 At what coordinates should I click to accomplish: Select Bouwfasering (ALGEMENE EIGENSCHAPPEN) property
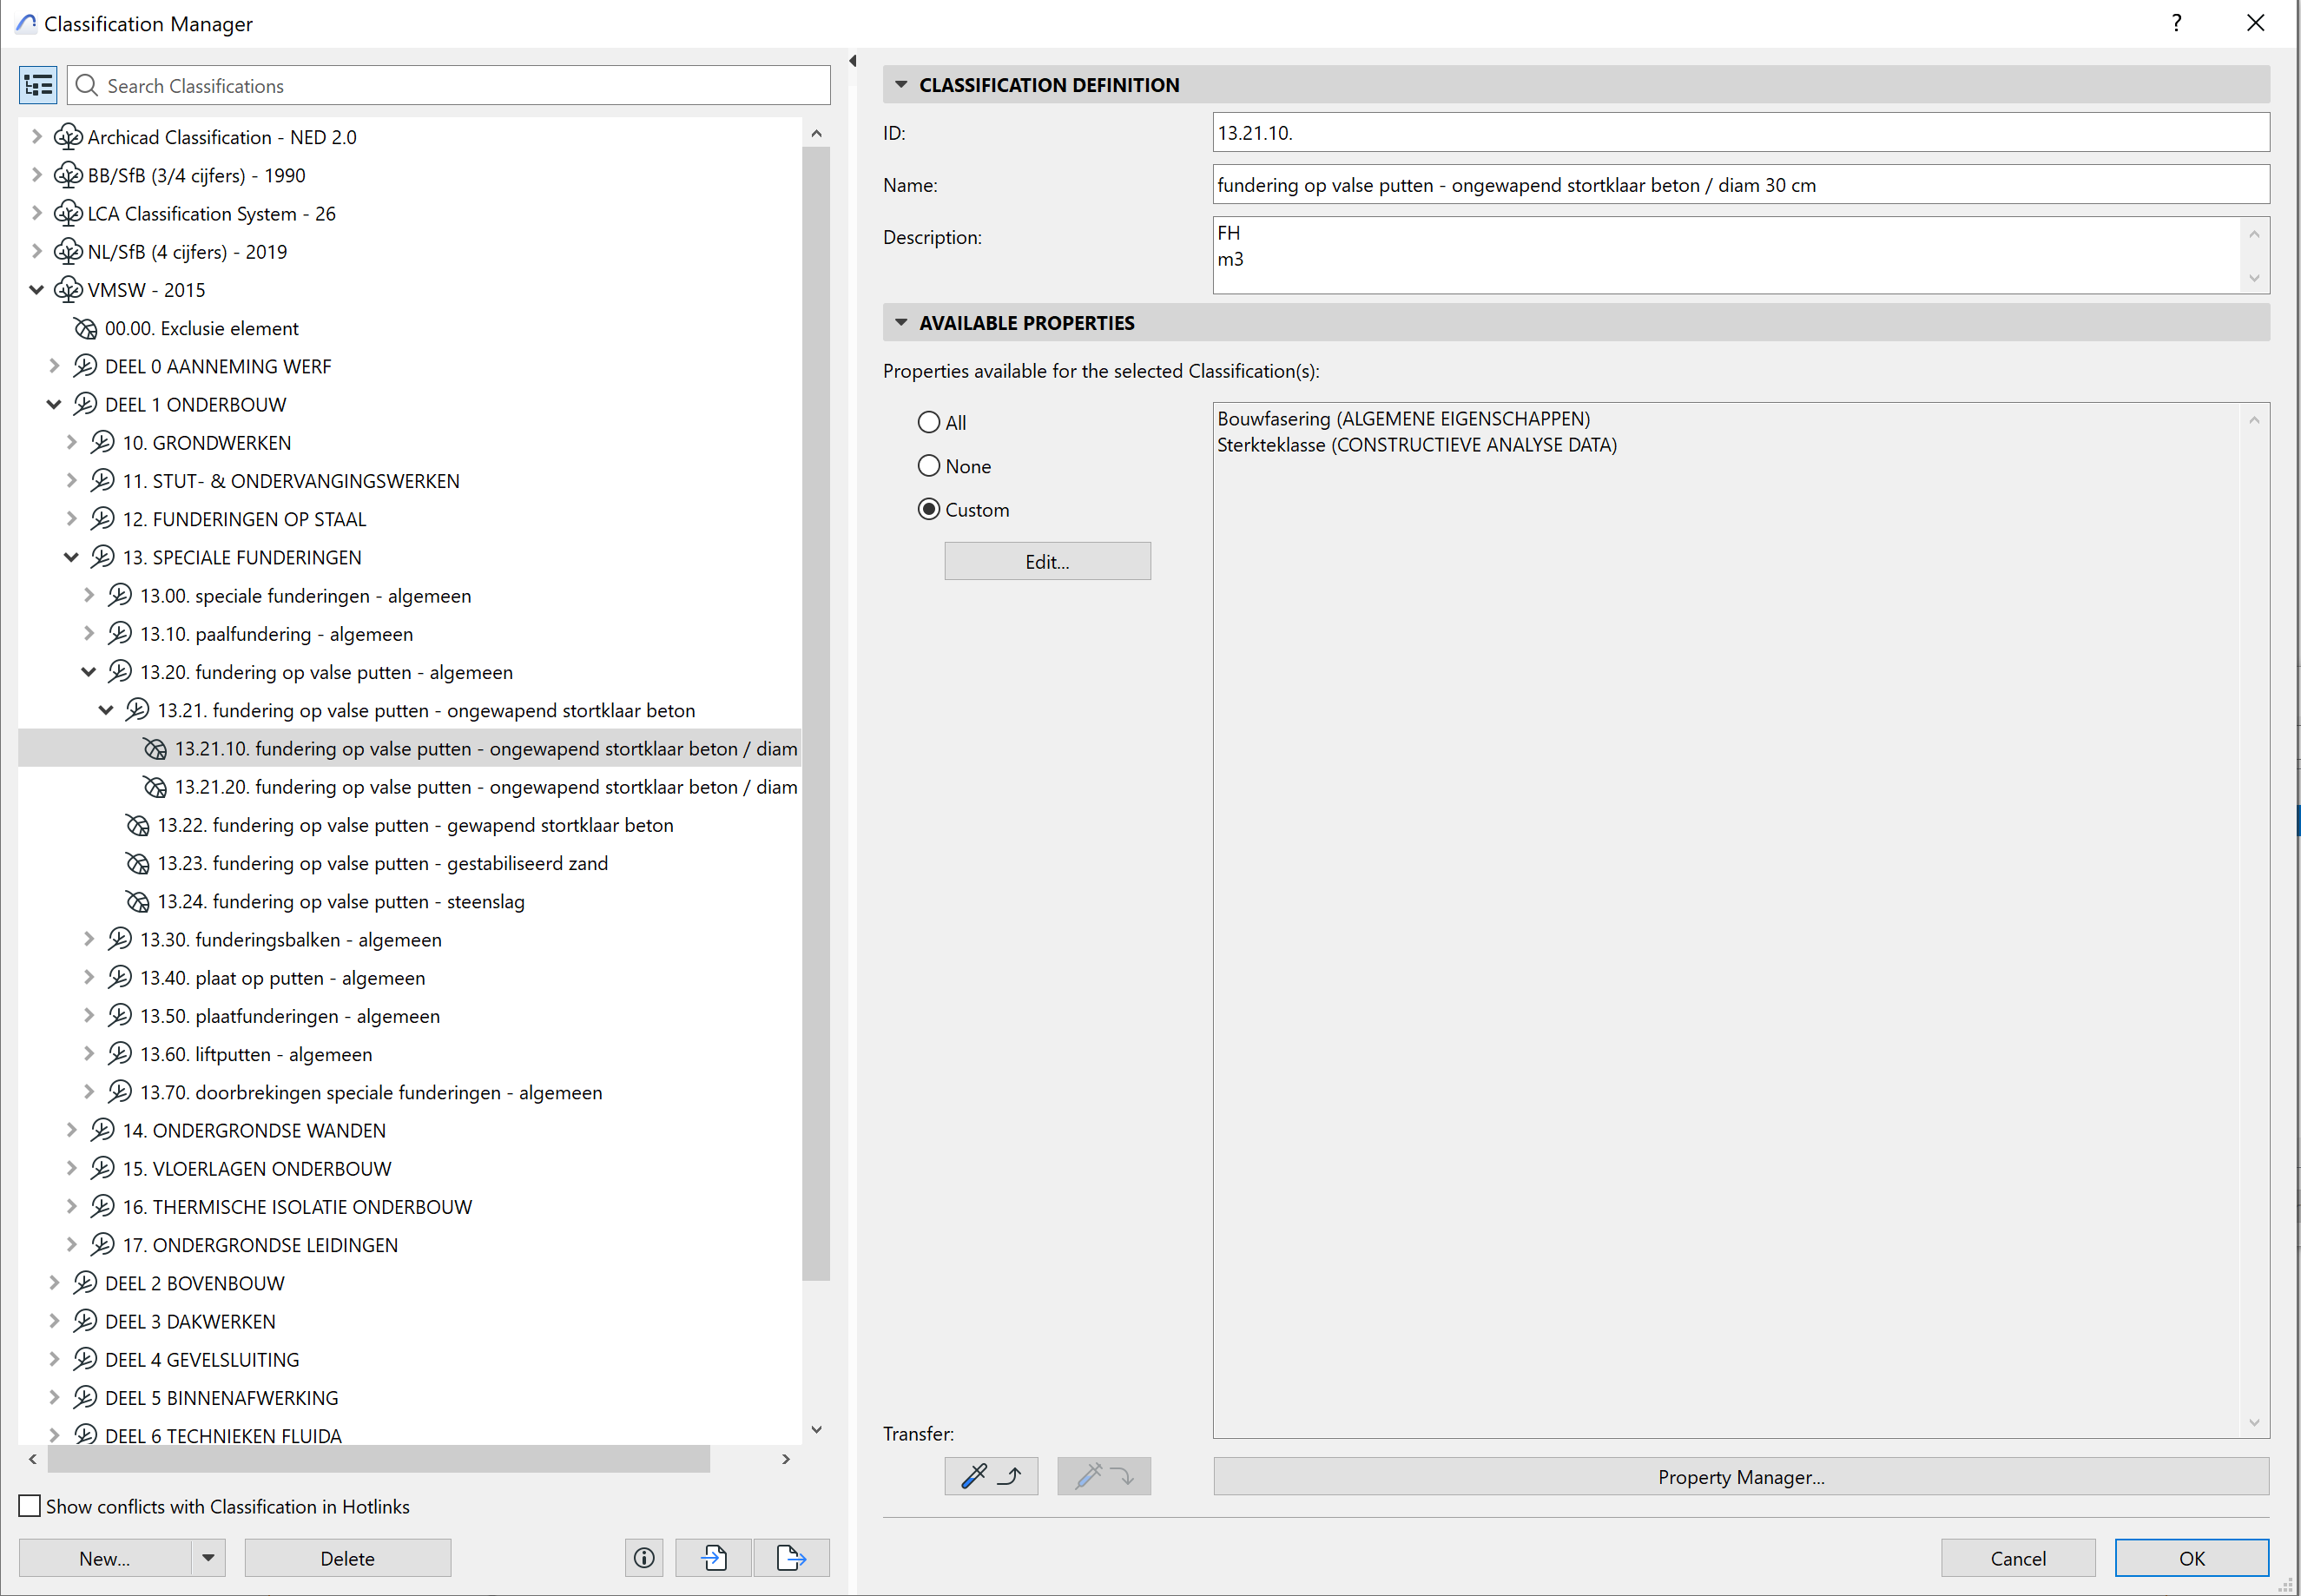(x=1403, y=419)
